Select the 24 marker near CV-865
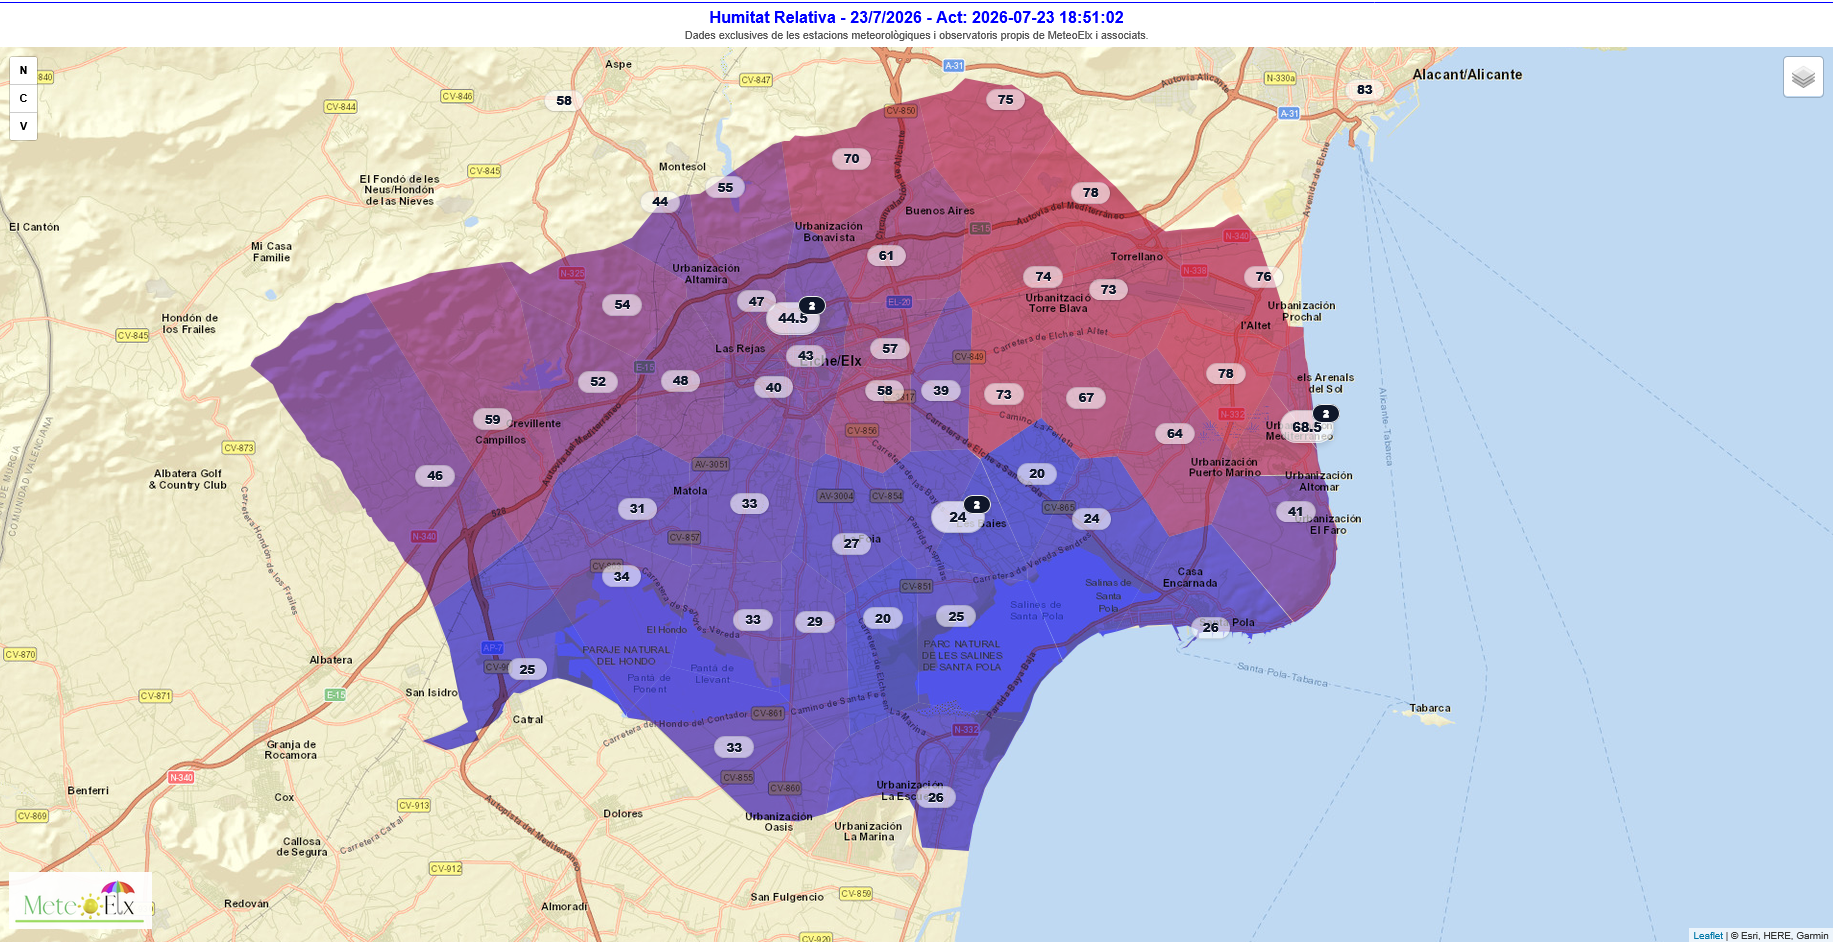This screenshot has width=1833, height=942. pos(1092,518)
